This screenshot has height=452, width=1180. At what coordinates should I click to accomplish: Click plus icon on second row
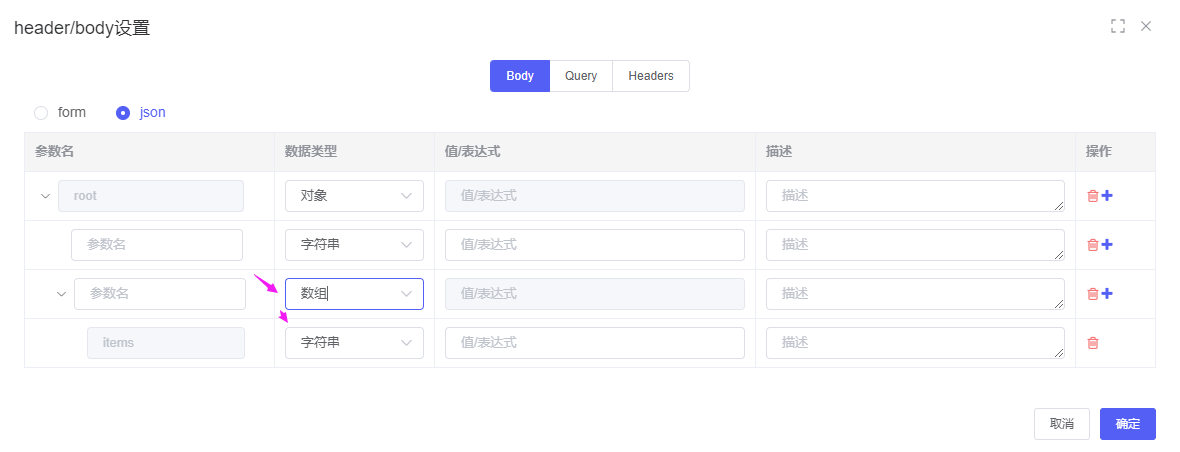pos(1107,245)
